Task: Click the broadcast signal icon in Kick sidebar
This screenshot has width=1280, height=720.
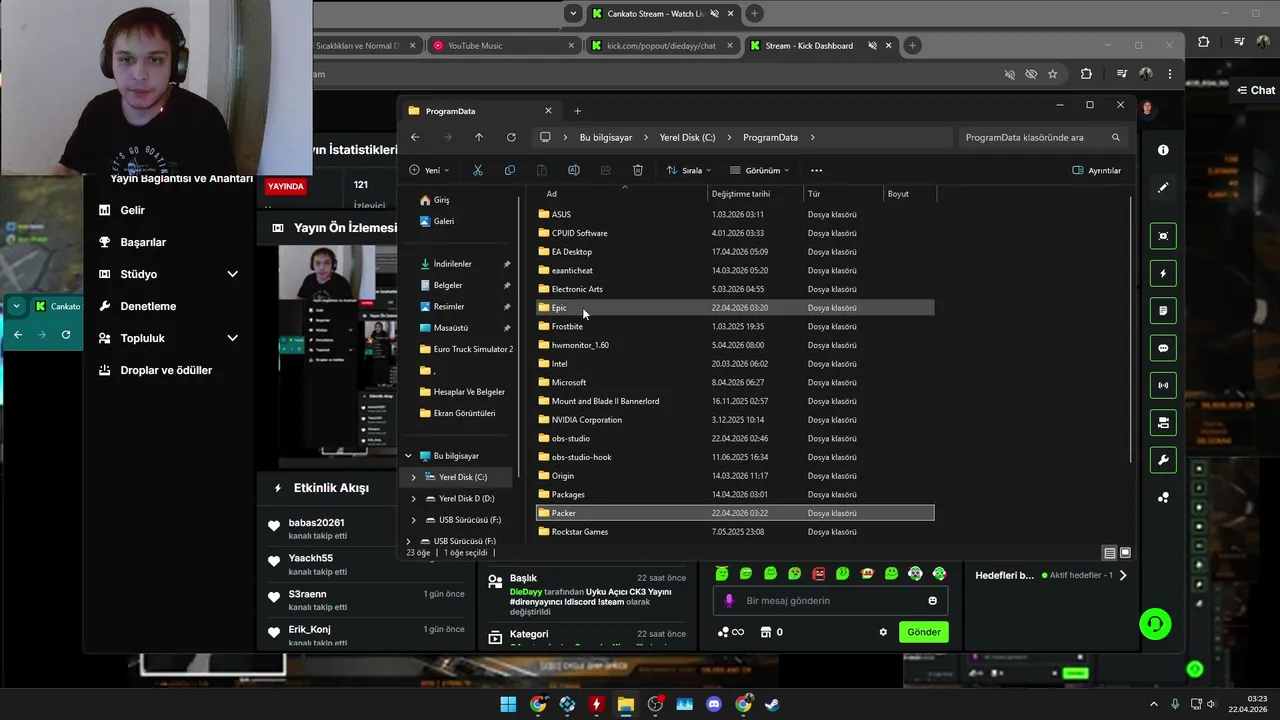Action: [x=1163, y=385]
